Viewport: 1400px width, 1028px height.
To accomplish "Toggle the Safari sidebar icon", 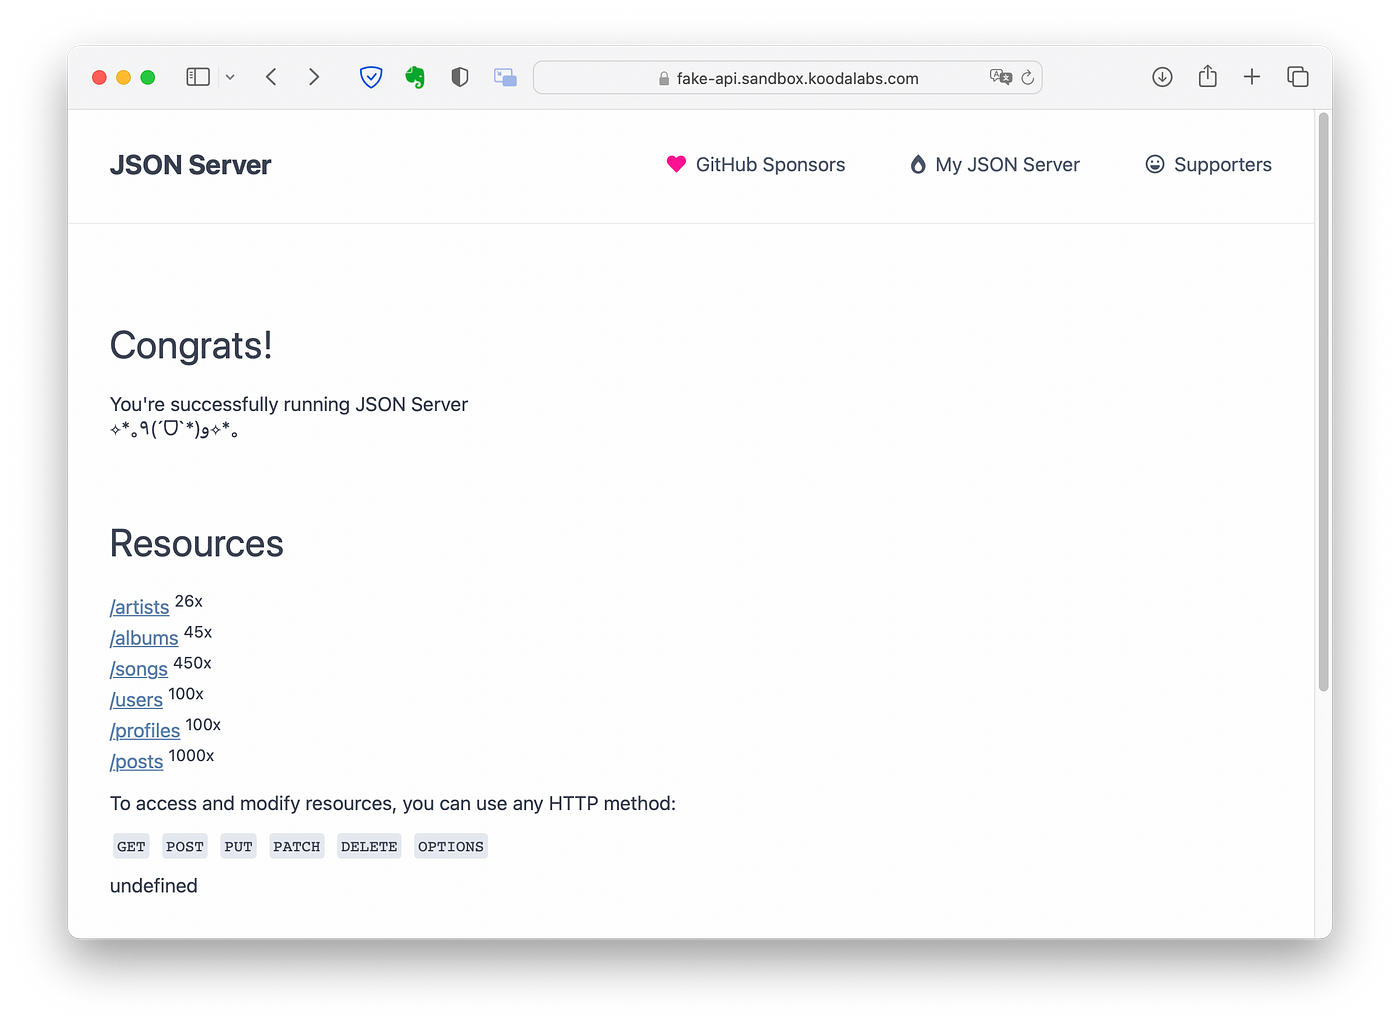I will pos(198,77).
